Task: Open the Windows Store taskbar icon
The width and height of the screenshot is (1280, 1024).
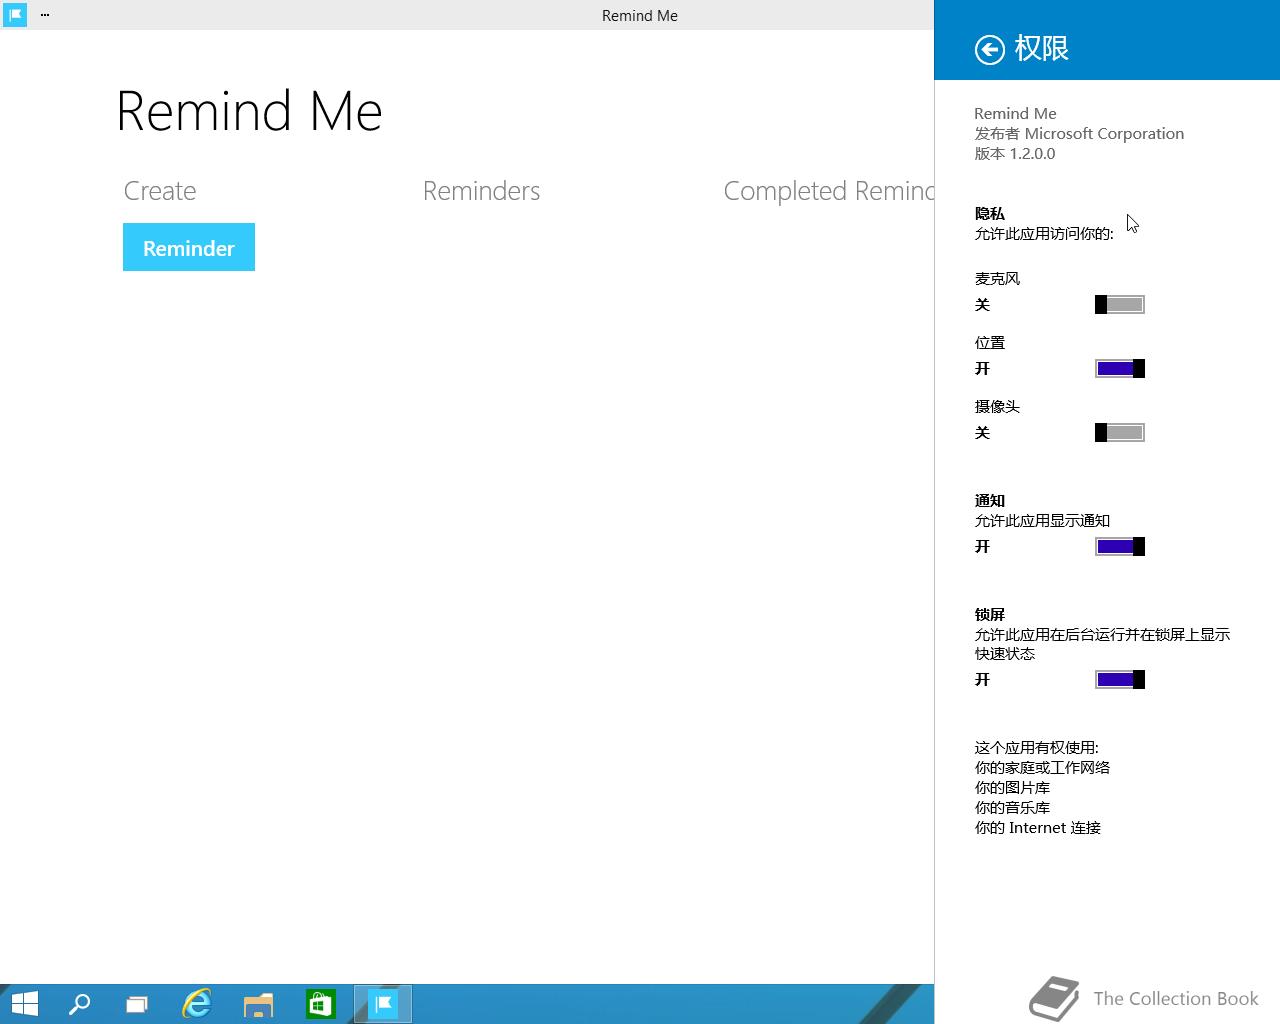Action: (320, 1003)
